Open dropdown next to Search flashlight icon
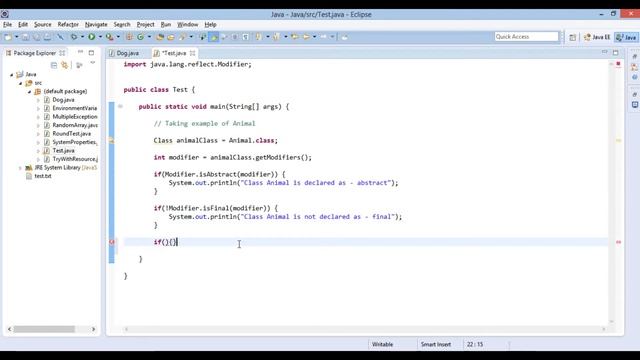Viewport: 640px width, 360px height. click(x=191, y=37)
